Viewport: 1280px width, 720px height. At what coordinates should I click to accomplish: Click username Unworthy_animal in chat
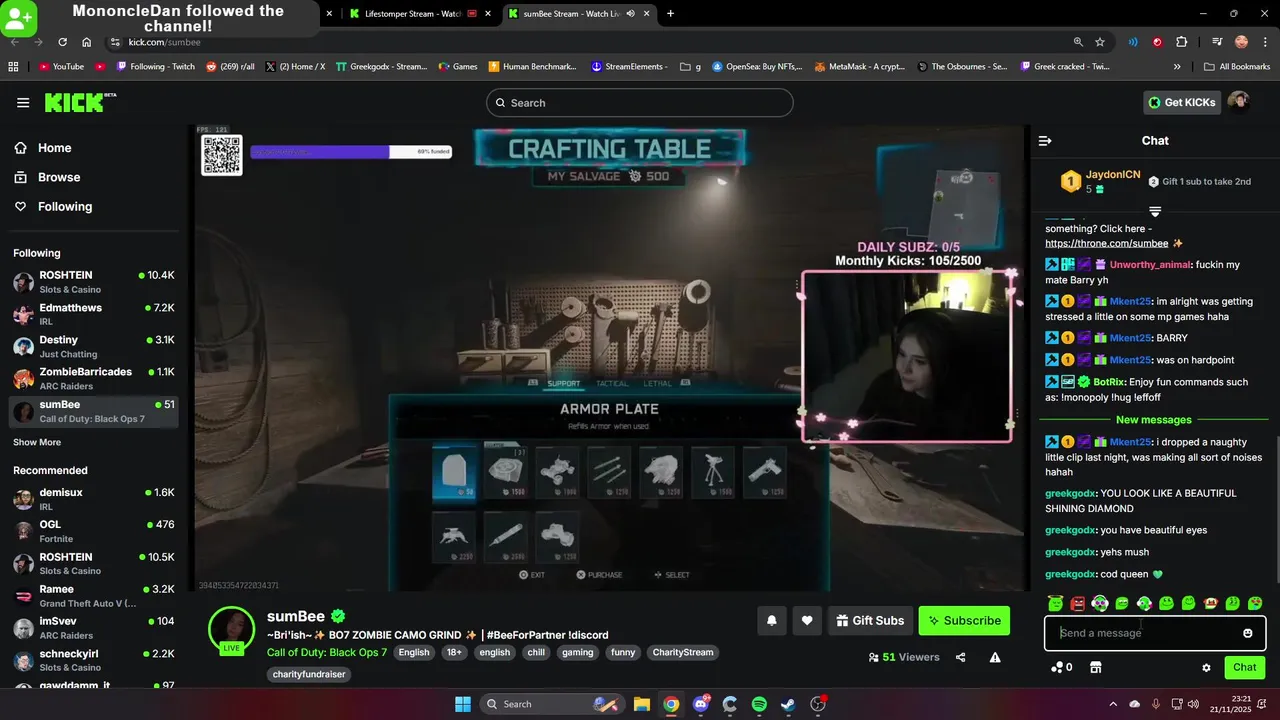(x=1150, y=265)
